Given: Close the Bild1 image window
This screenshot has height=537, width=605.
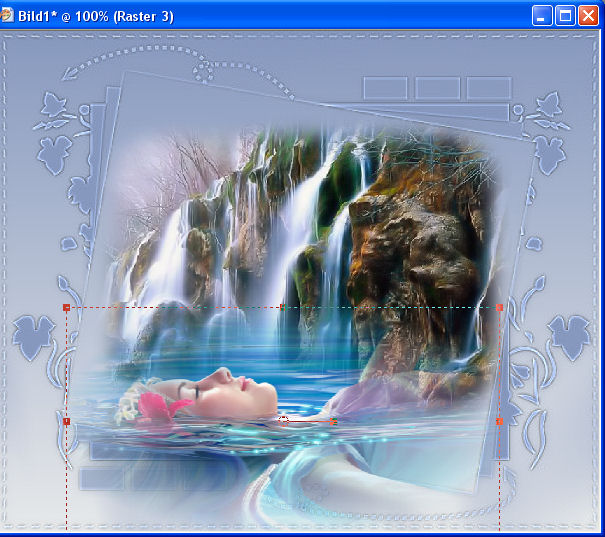Looking at the screenshot, I should tap(589, 15).
